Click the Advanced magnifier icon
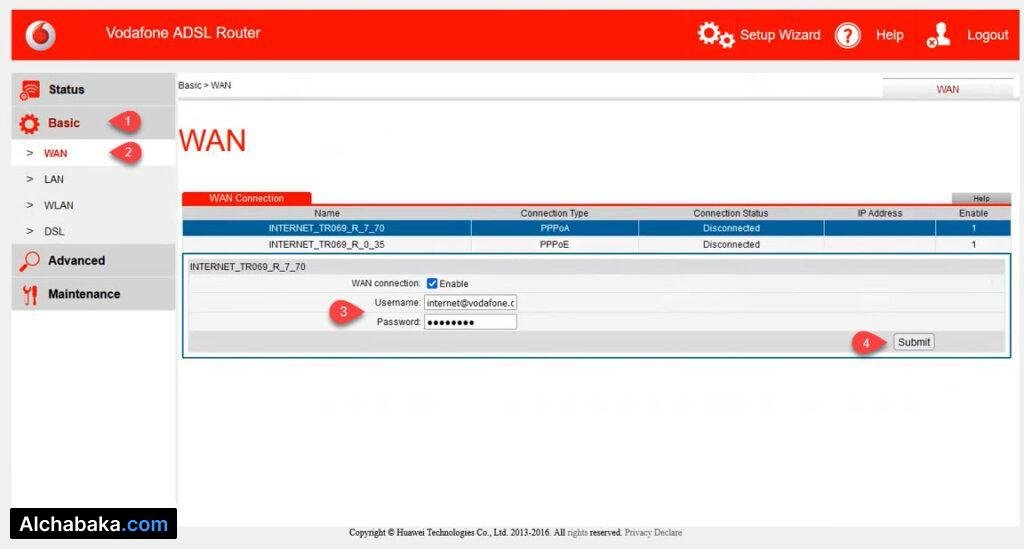The image size is (1024, 549). [x=30, y=261]
